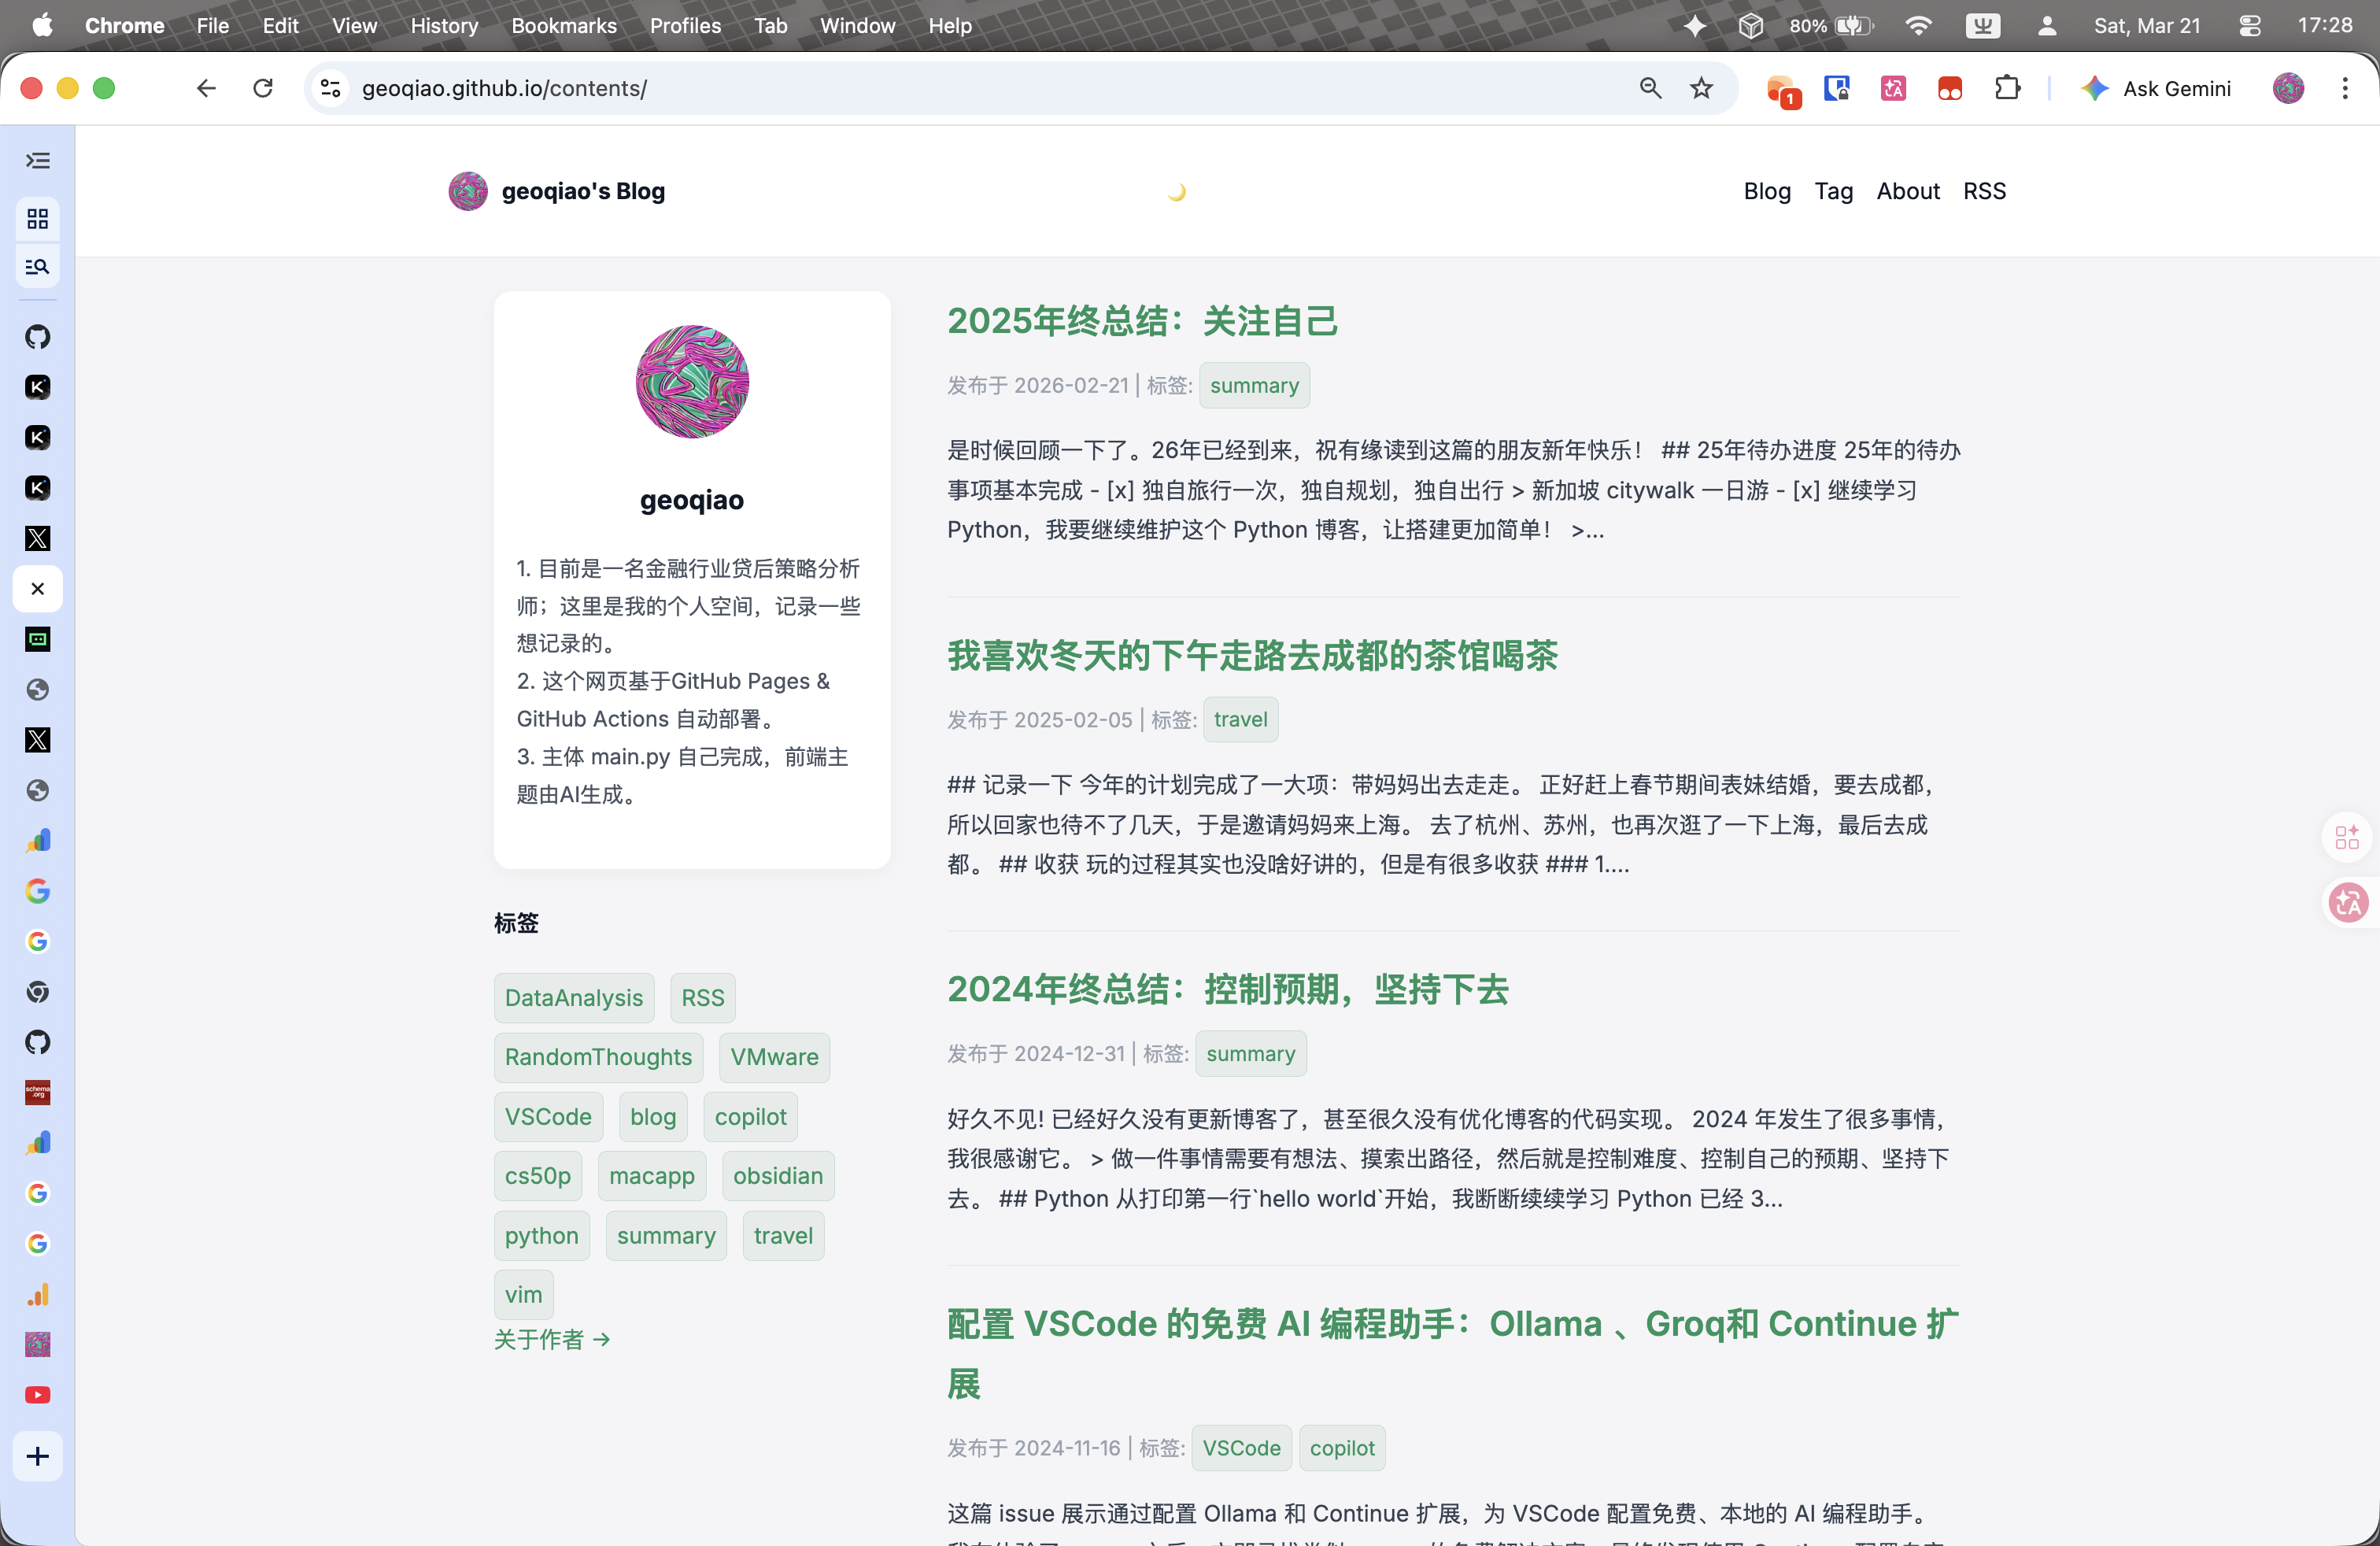This screenshot has width=2380, height=1546.
Task: Toggle dark mode with the moon icon
Action: click(x=1177, y=191)
